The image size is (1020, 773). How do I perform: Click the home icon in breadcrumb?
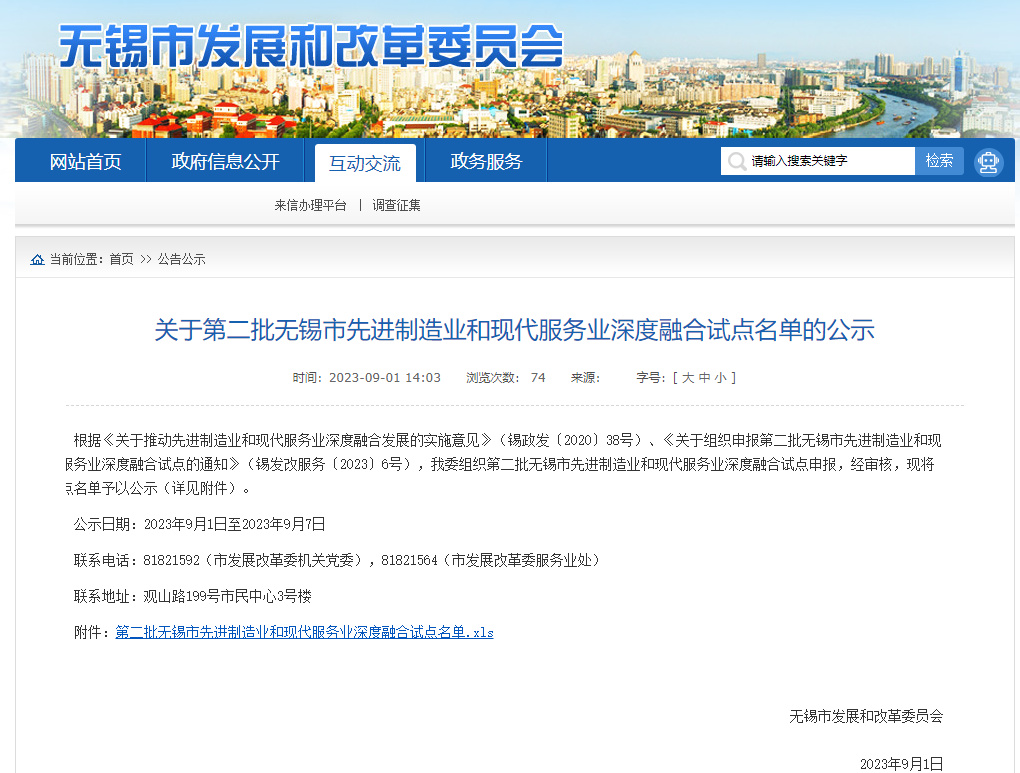pyautogui.click(x=37, y=259)
